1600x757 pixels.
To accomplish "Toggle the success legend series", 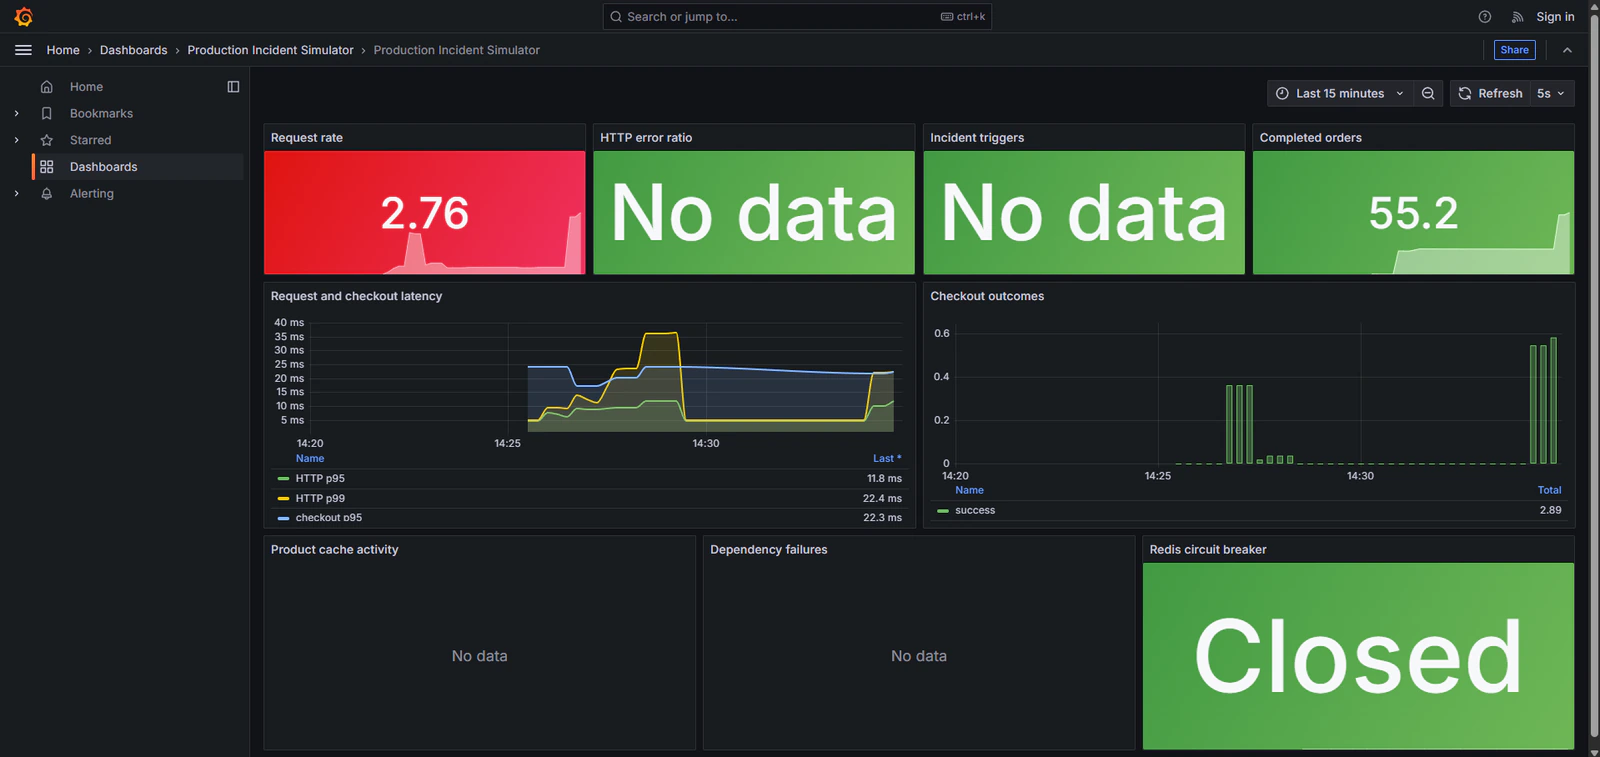I will point(975,510).
